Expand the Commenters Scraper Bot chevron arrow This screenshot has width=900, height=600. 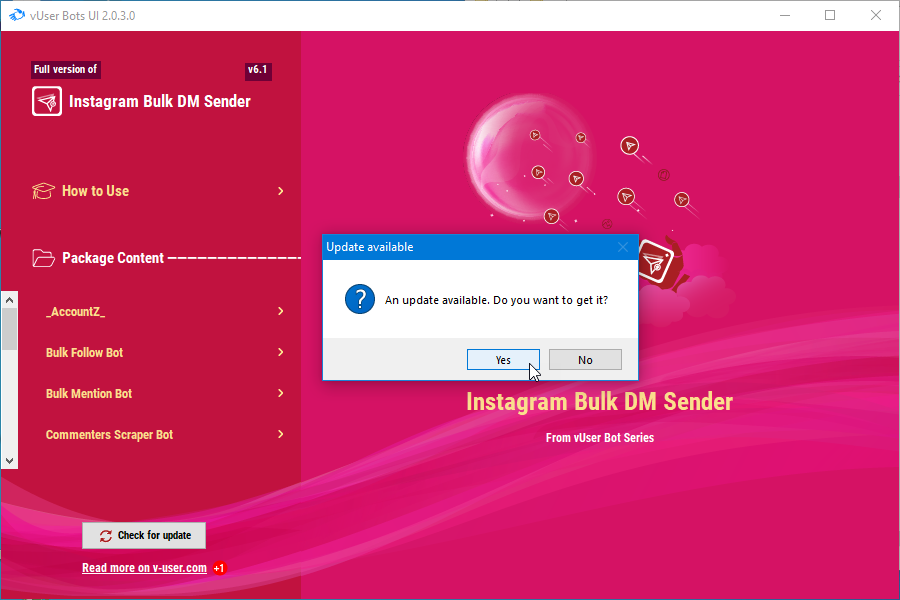pos(281,434)
